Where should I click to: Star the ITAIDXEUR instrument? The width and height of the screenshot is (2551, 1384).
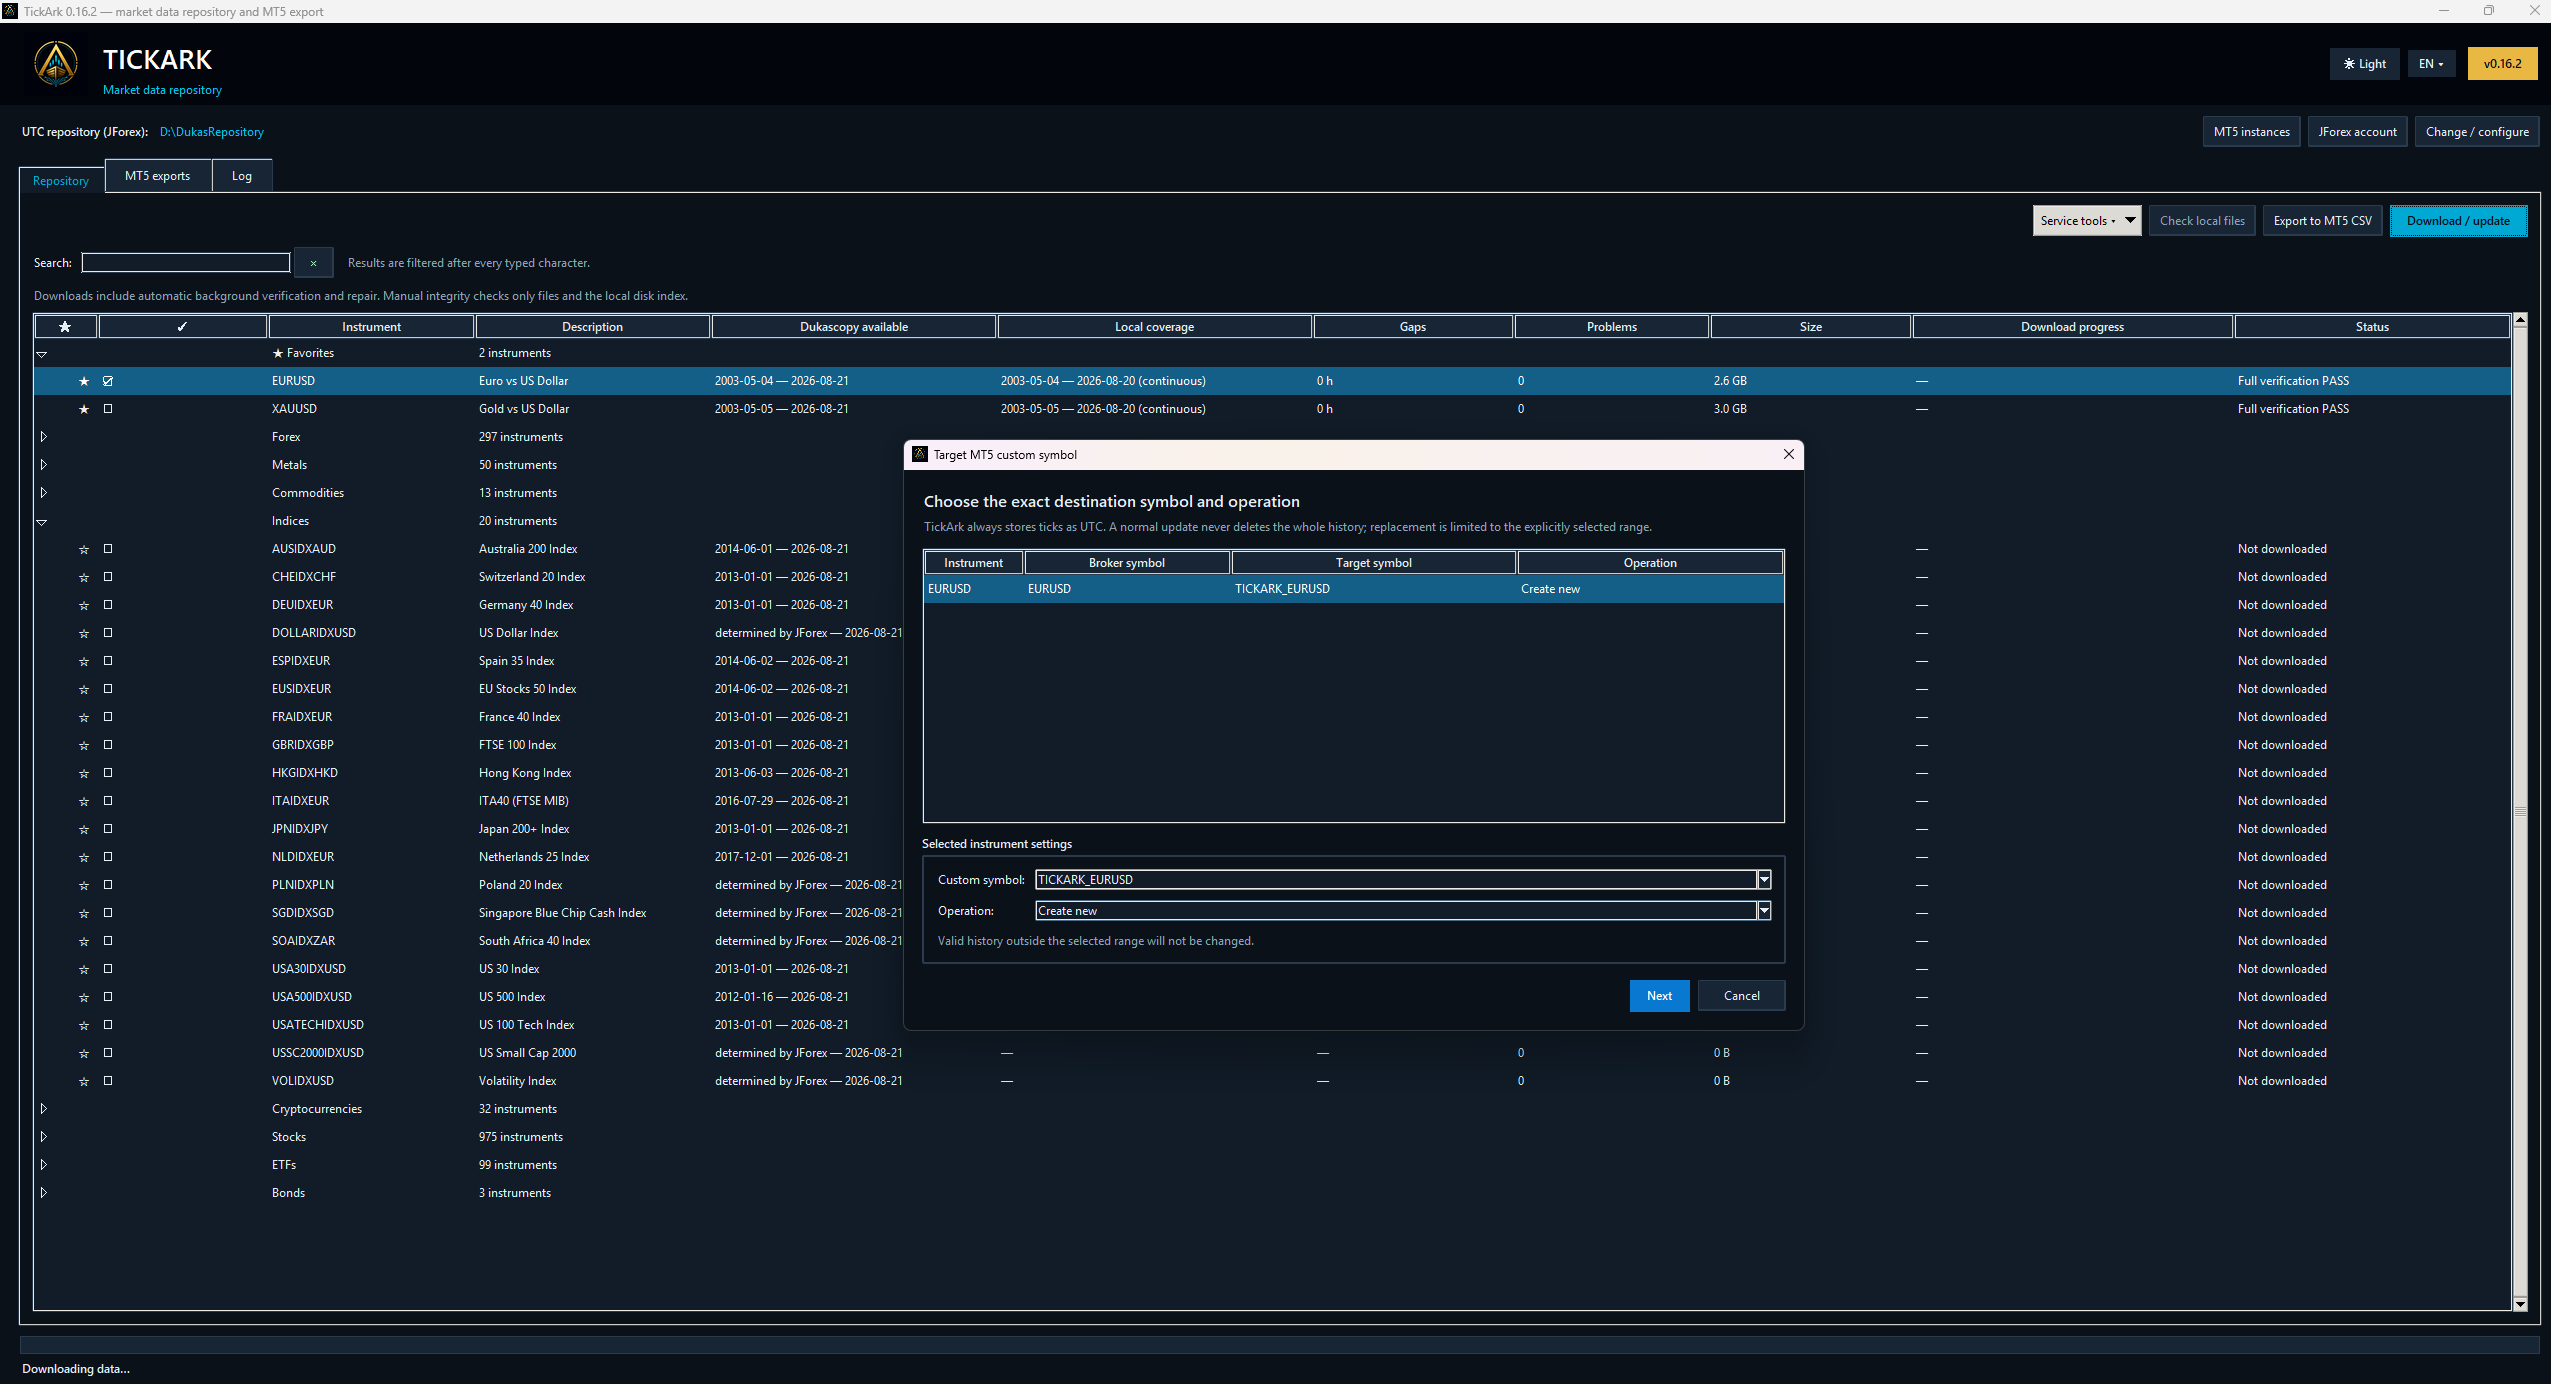point(84,801)
